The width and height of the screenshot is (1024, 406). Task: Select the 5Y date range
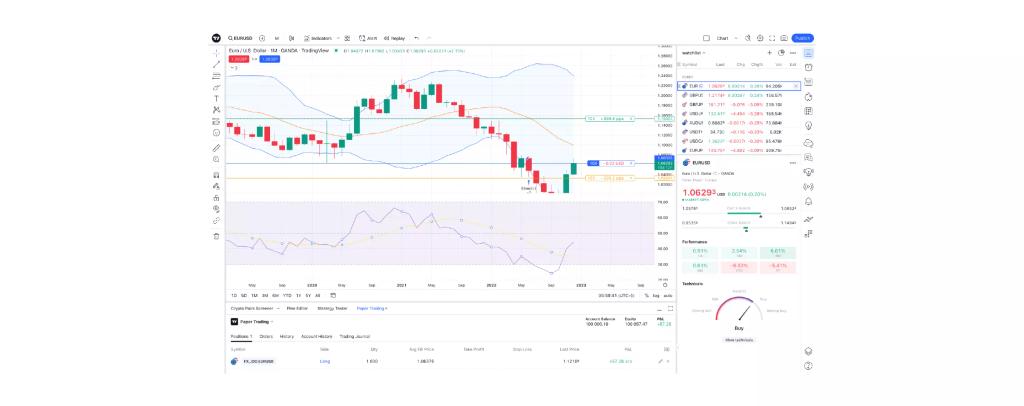[x=308, y=296]
